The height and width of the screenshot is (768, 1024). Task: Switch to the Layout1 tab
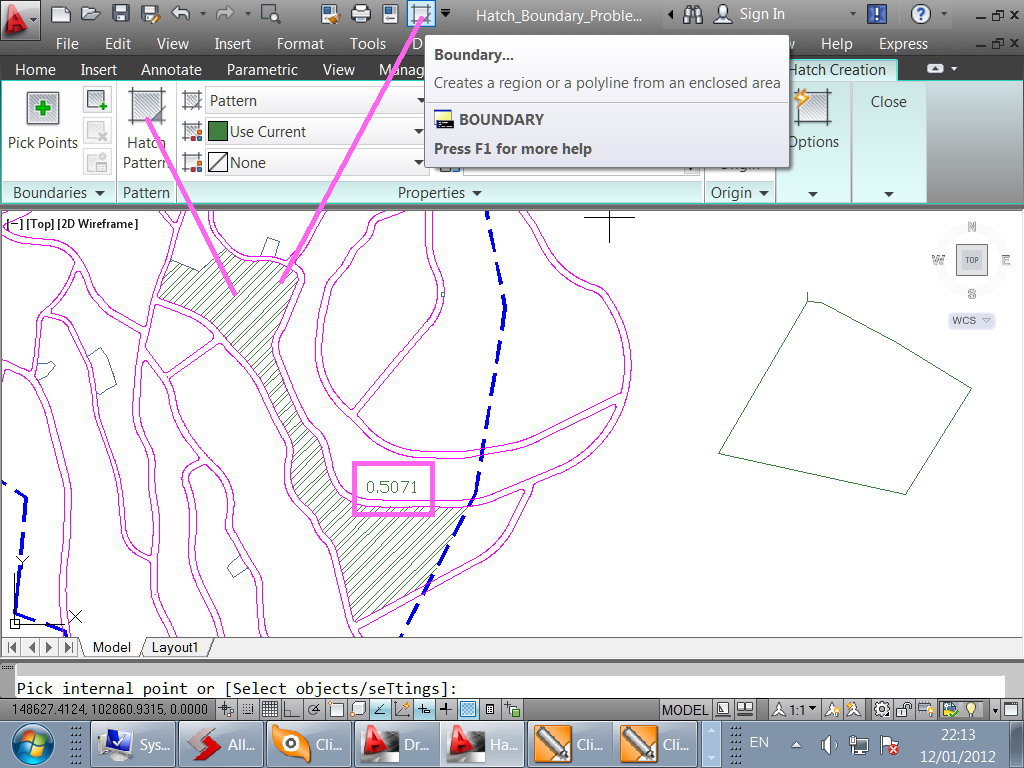pos(174,647)
